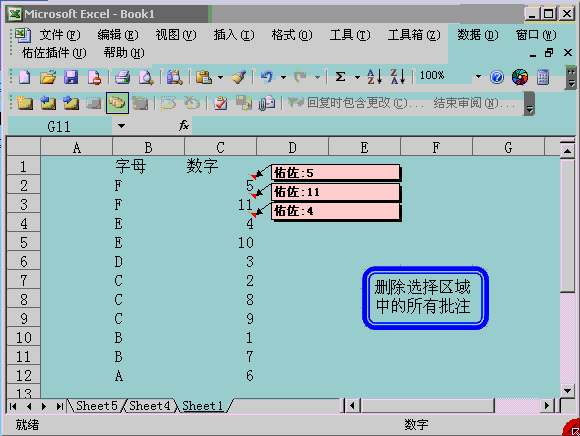Image resolution: width=580 pixels, height=436 pixels.
Task: Open the 格式(O) menu
Action: [x=292, y=35]
